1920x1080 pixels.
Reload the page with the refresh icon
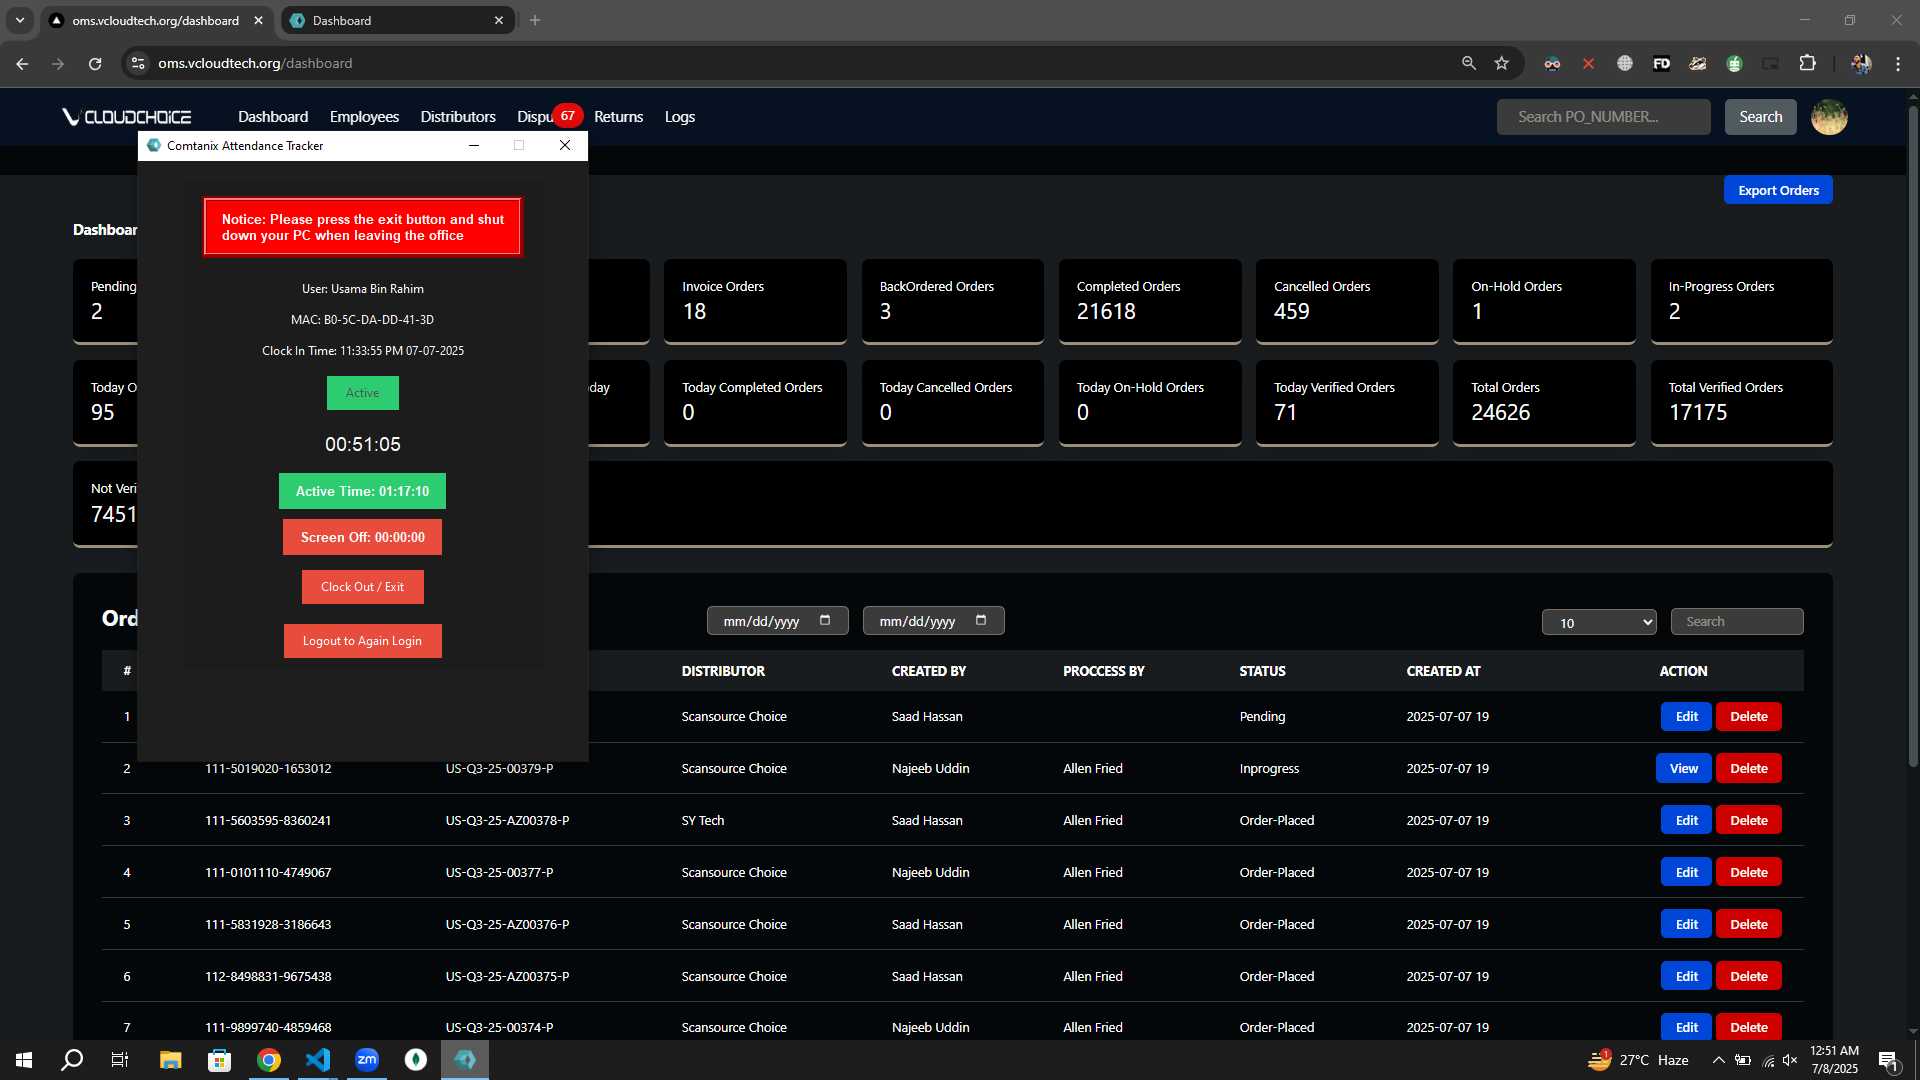pyautogui.click(x=95, y=63)
